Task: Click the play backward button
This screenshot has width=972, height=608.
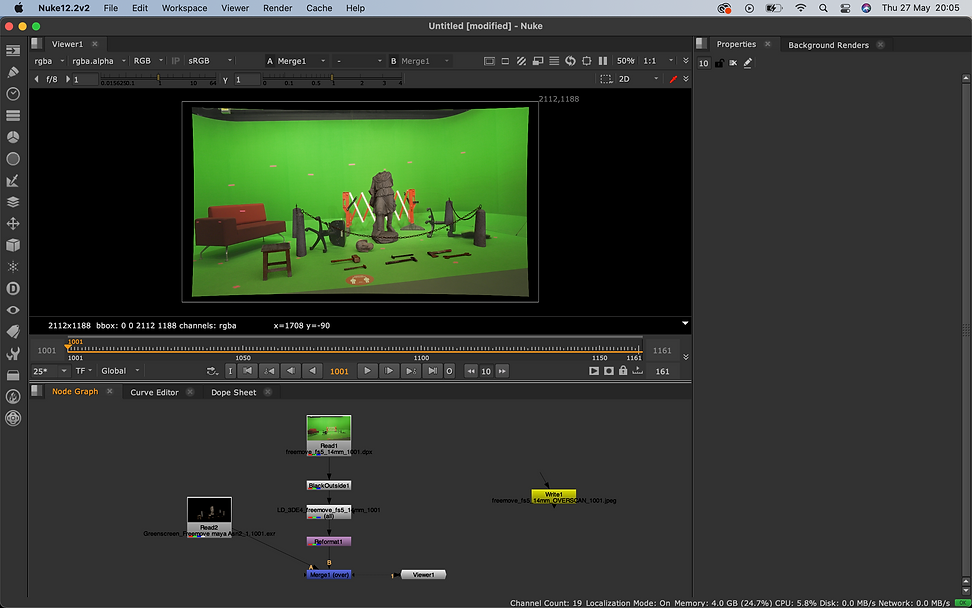Action: (312, 371)
